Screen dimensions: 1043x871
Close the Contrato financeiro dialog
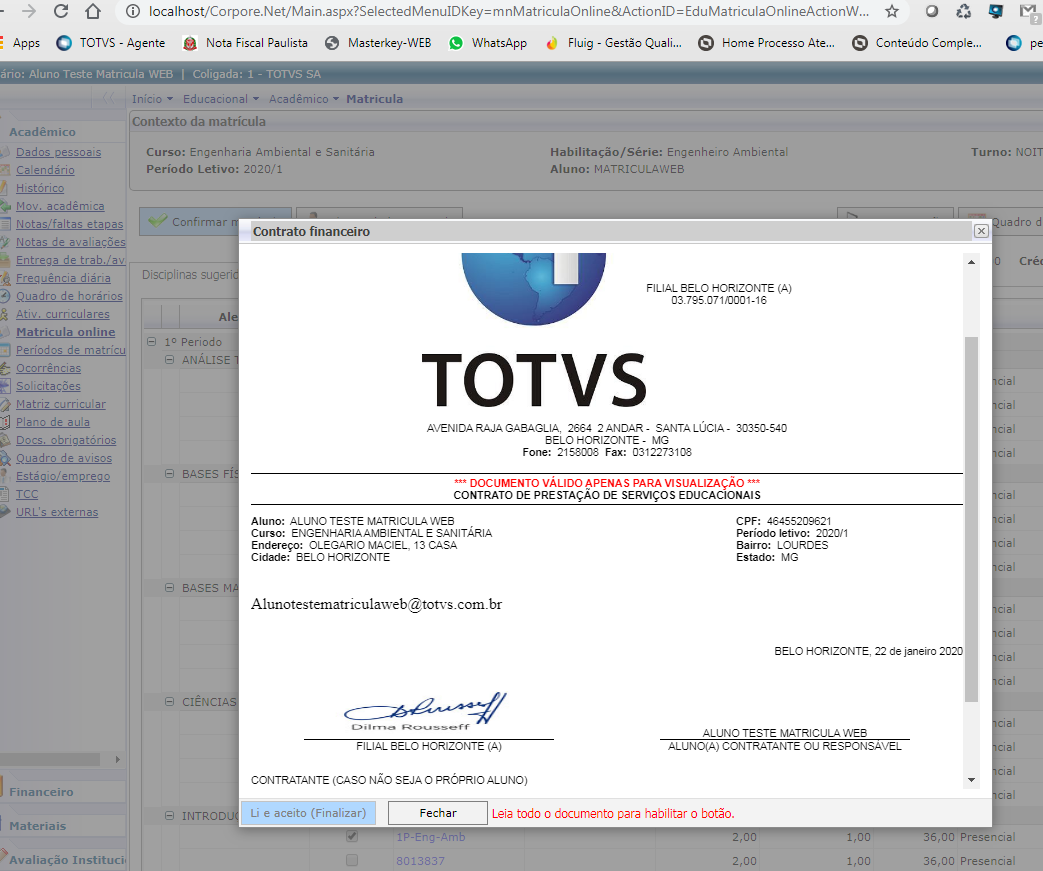point(980,231)
